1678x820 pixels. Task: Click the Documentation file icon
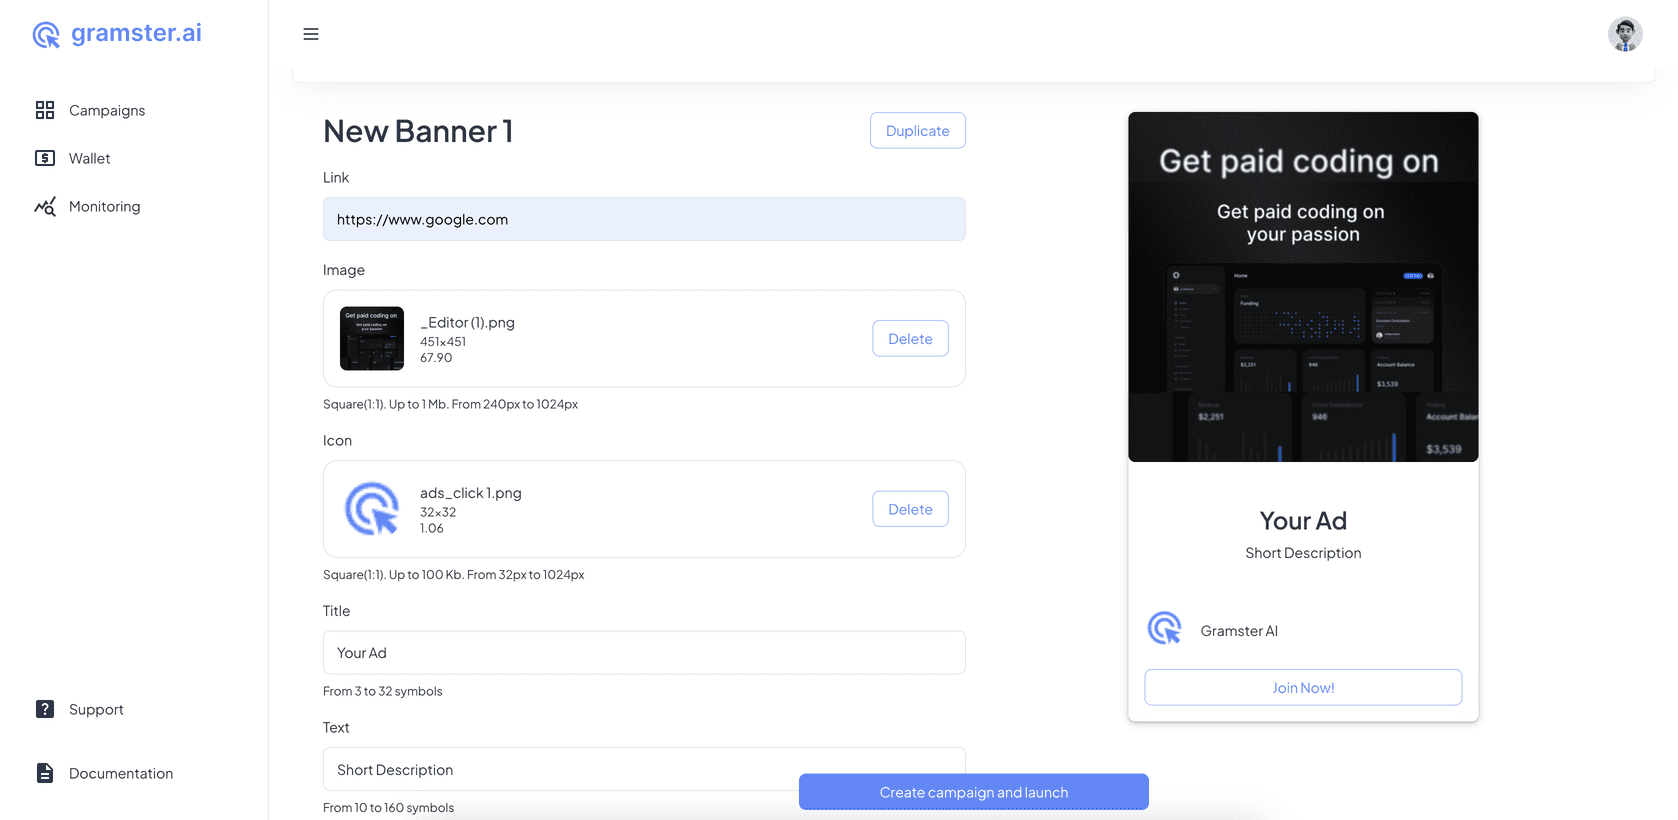[x=45, y=773]
